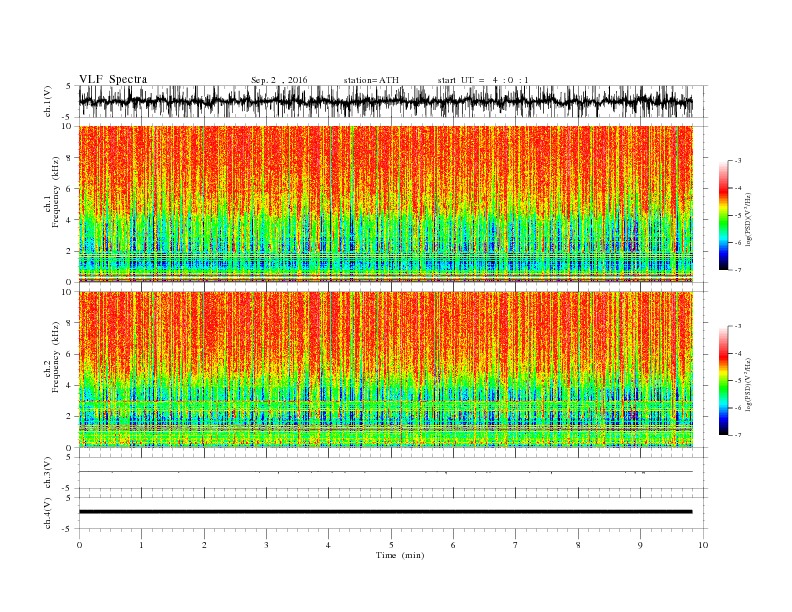Click the ch.1 voltage waveform trace

385,102
